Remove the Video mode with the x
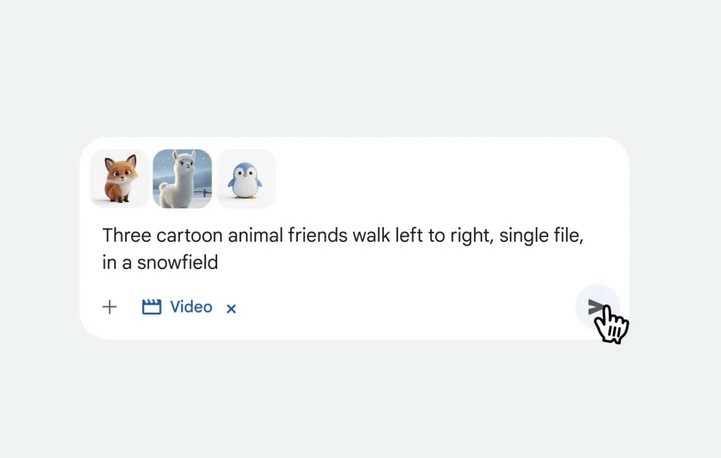The image size is (721, 458). pyautogui.click(x=231, y=309)
